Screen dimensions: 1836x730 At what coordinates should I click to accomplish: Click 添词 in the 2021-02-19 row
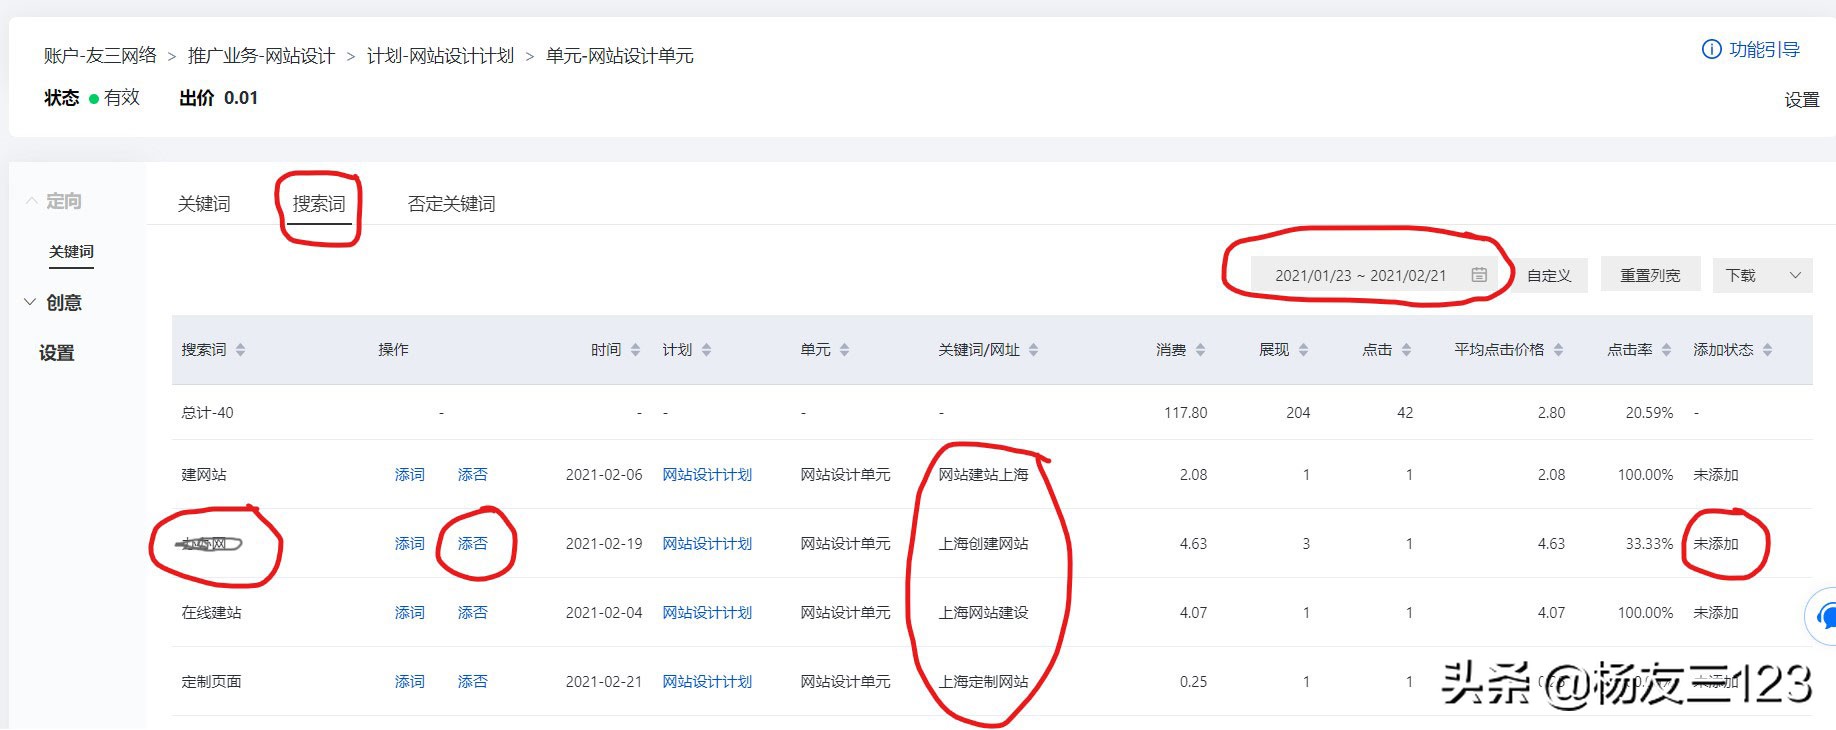point(410,544)
